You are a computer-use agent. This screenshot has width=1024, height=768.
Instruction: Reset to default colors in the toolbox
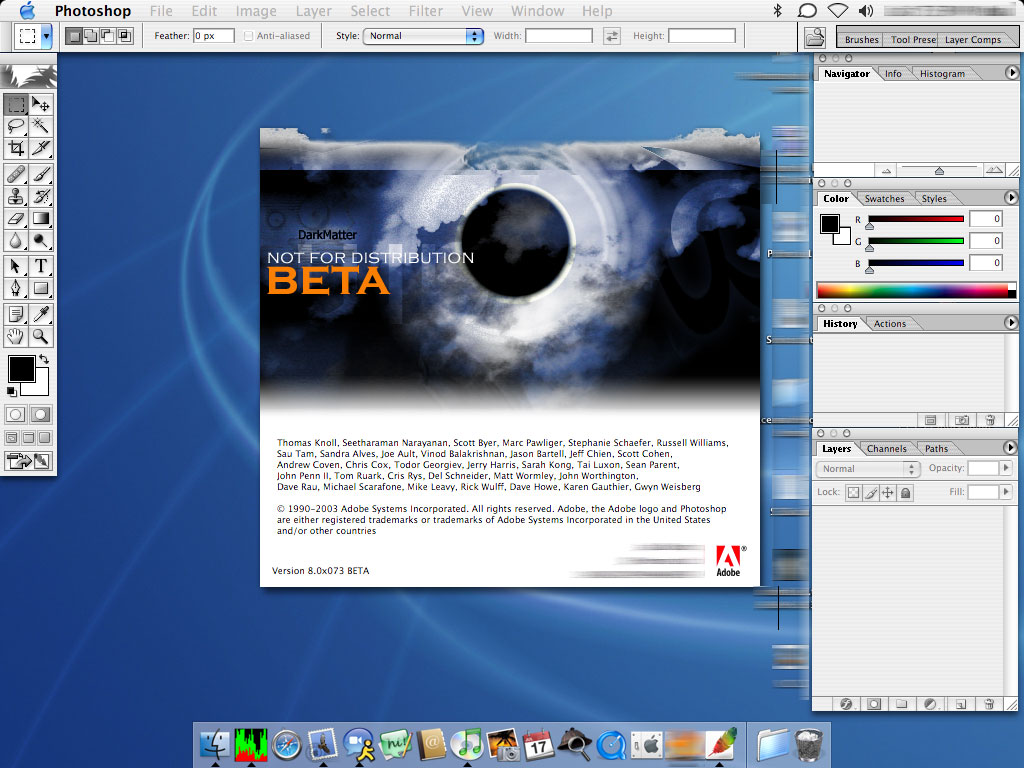[12, 391]
